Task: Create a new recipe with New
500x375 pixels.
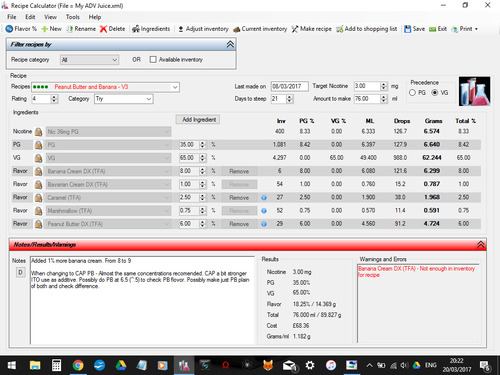Action: [51, 29]
